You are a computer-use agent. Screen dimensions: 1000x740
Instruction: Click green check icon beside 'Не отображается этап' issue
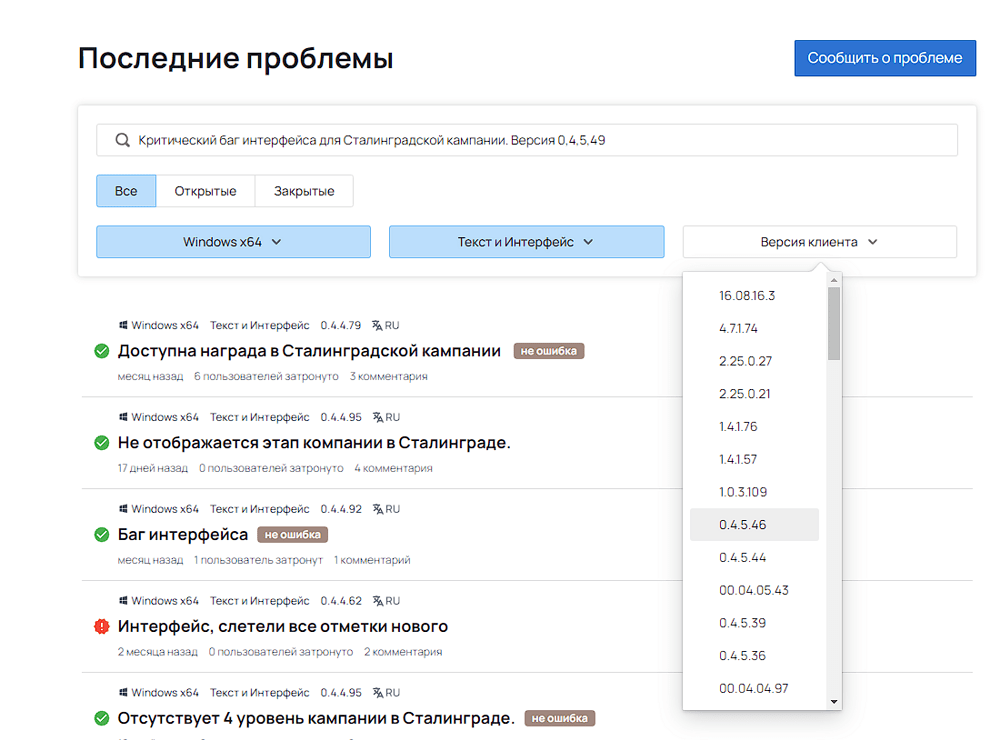coord(101,443)
